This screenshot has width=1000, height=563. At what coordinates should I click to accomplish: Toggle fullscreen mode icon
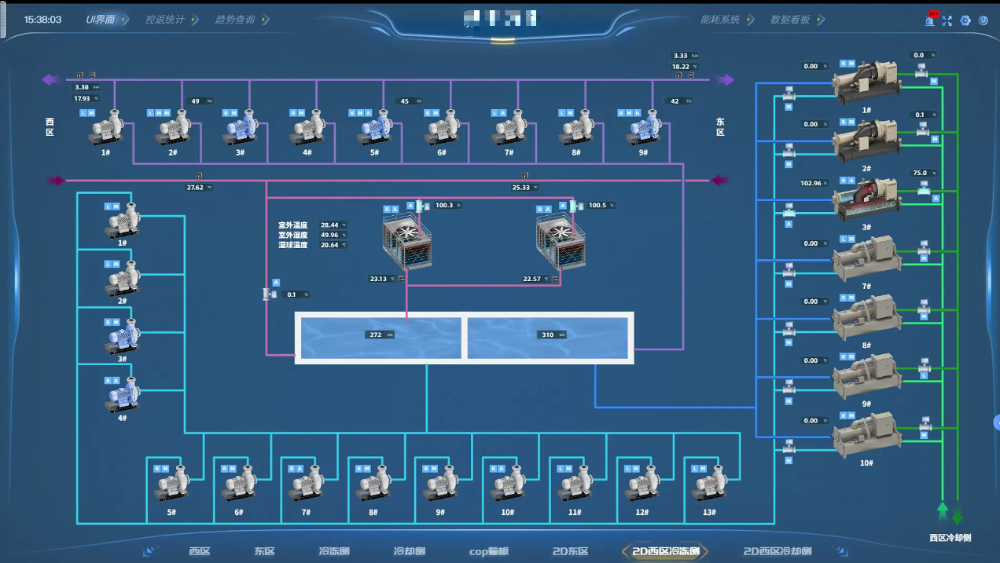click(947, 21)
